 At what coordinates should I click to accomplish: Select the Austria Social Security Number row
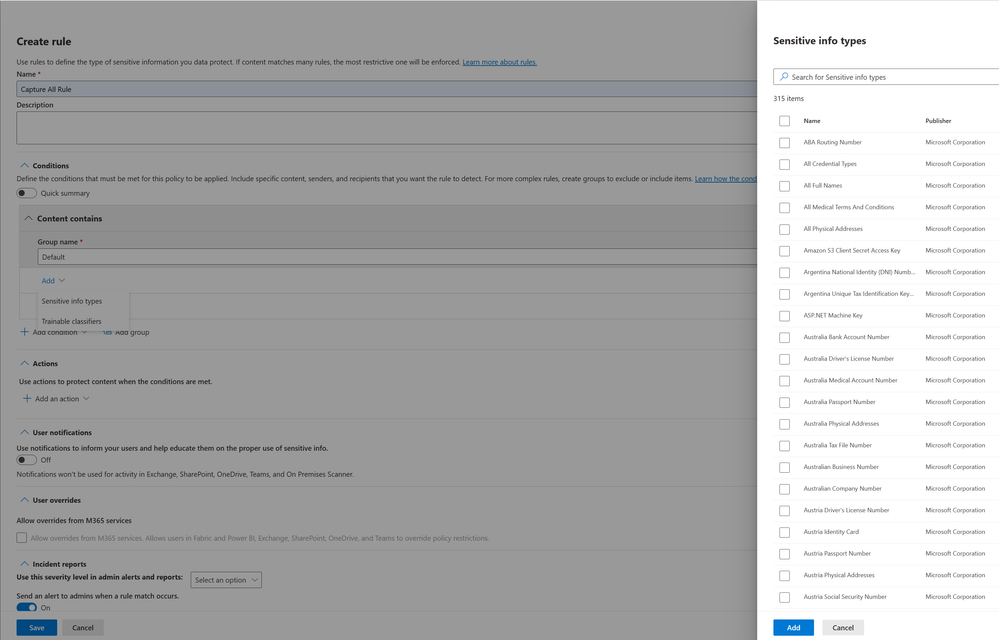tap(886, 597)
